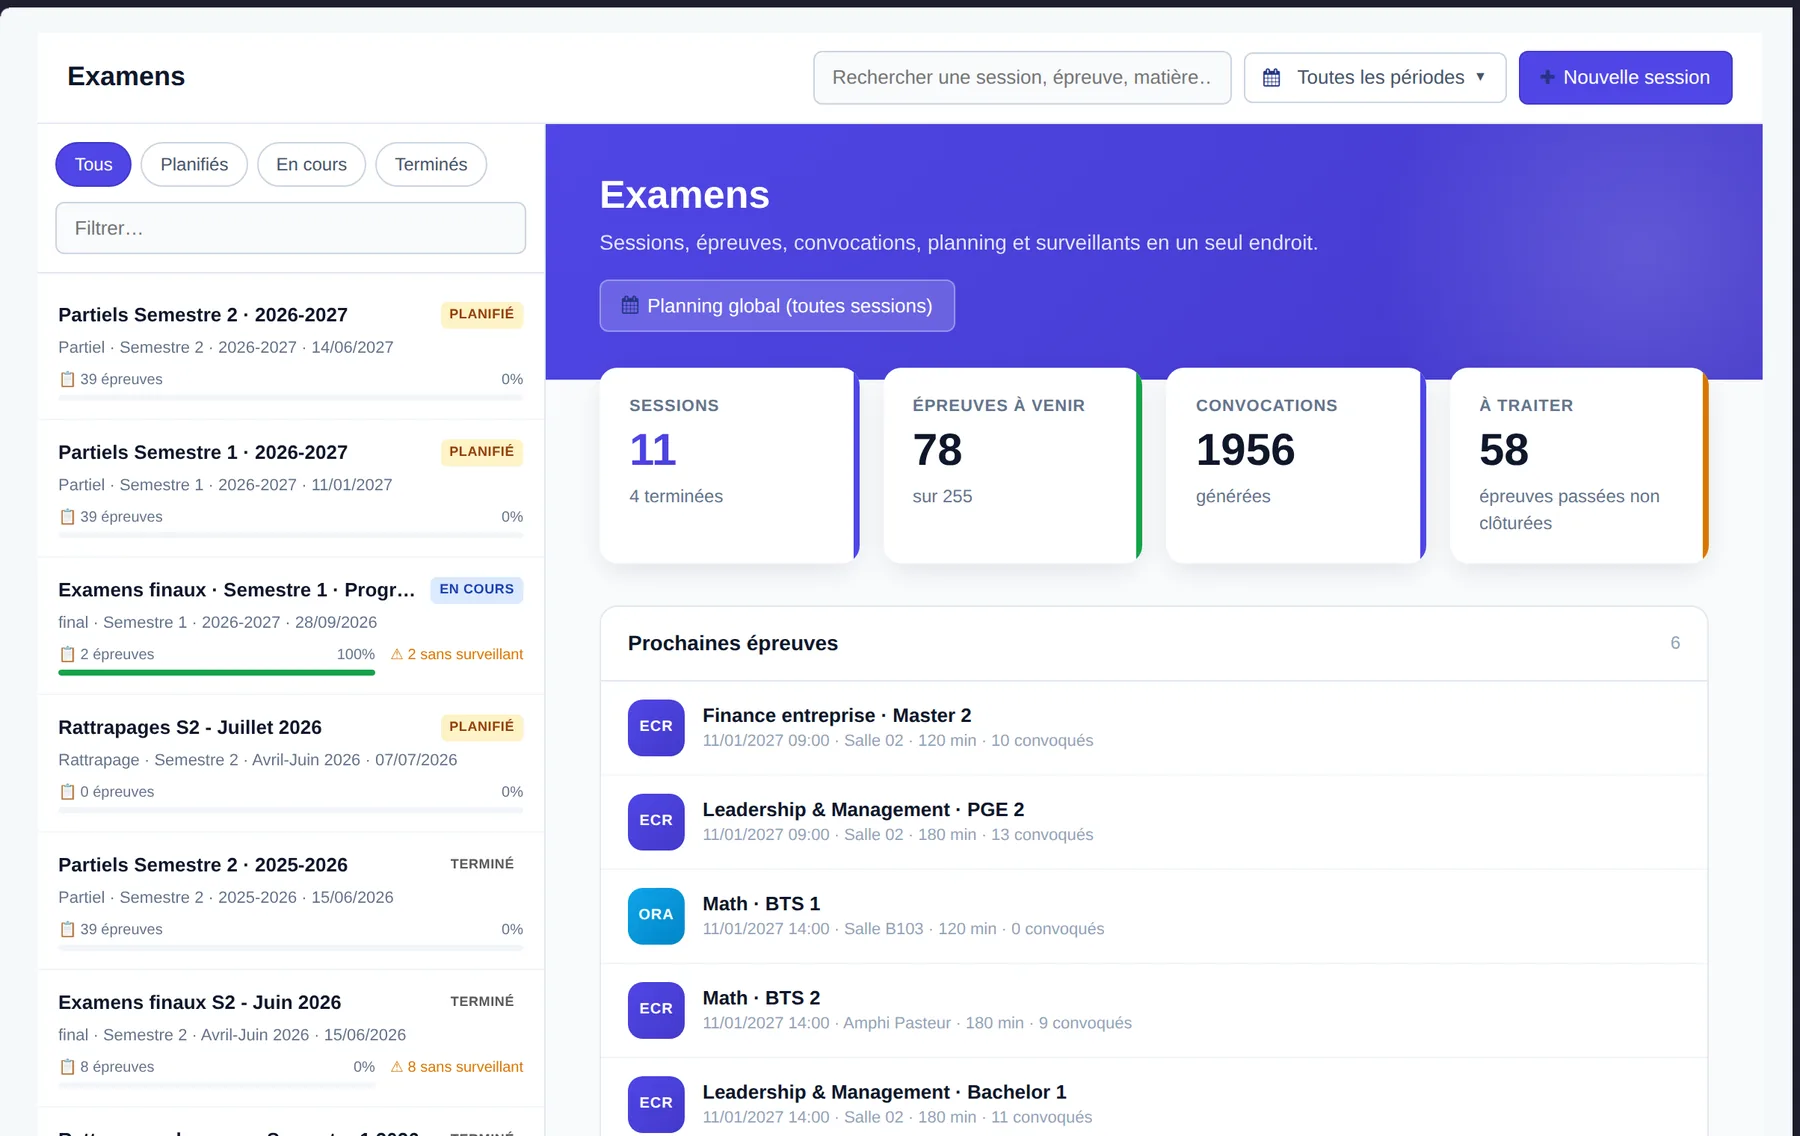Click the ECR badge for Math BTS 2
This screenshot has width=1800, height=1136.
(x=656, y=1009)
